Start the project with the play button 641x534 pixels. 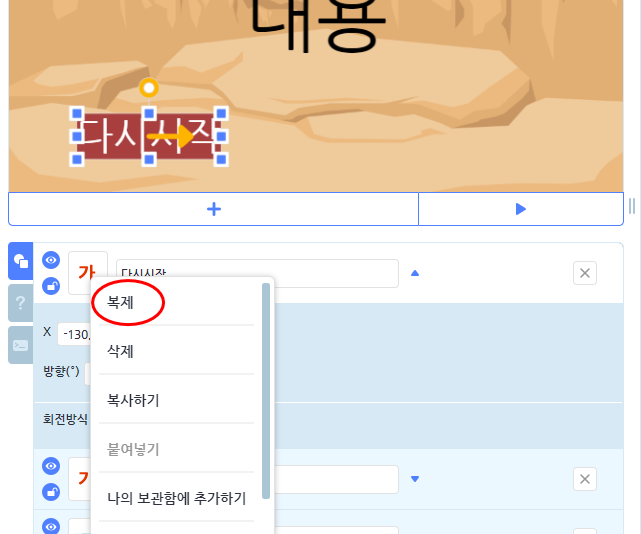click(520, 209)
